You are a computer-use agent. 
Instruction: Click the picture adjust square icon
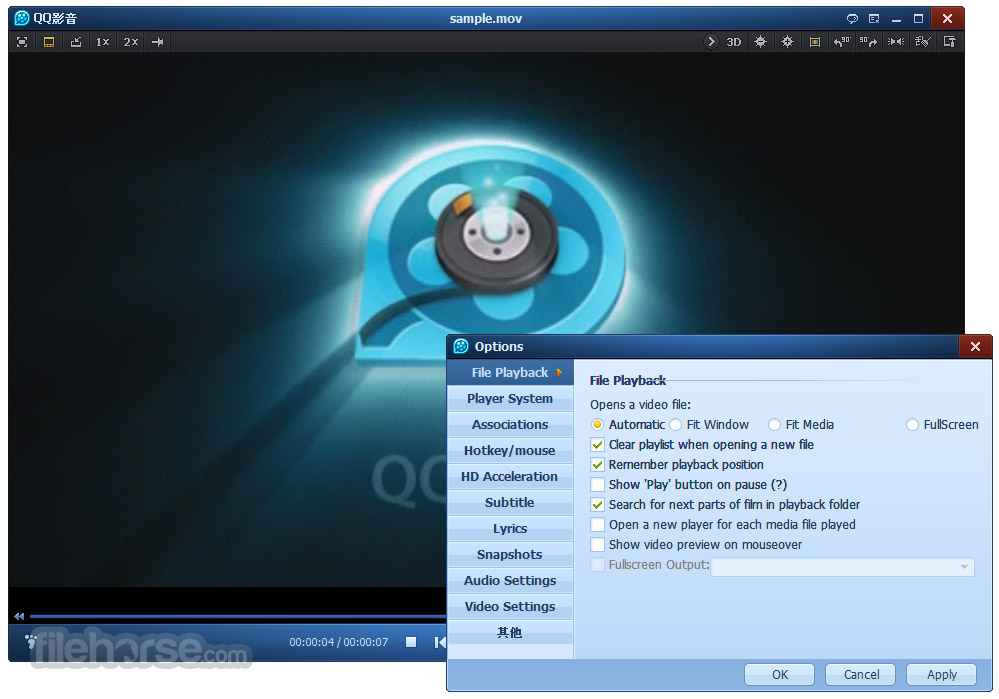[x=814, y=42]
